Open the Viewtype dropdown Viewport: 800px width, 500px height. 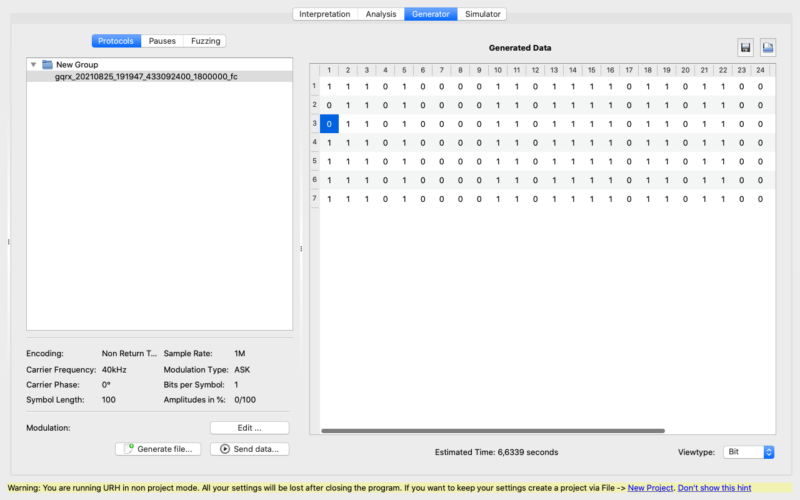[749, 452]
